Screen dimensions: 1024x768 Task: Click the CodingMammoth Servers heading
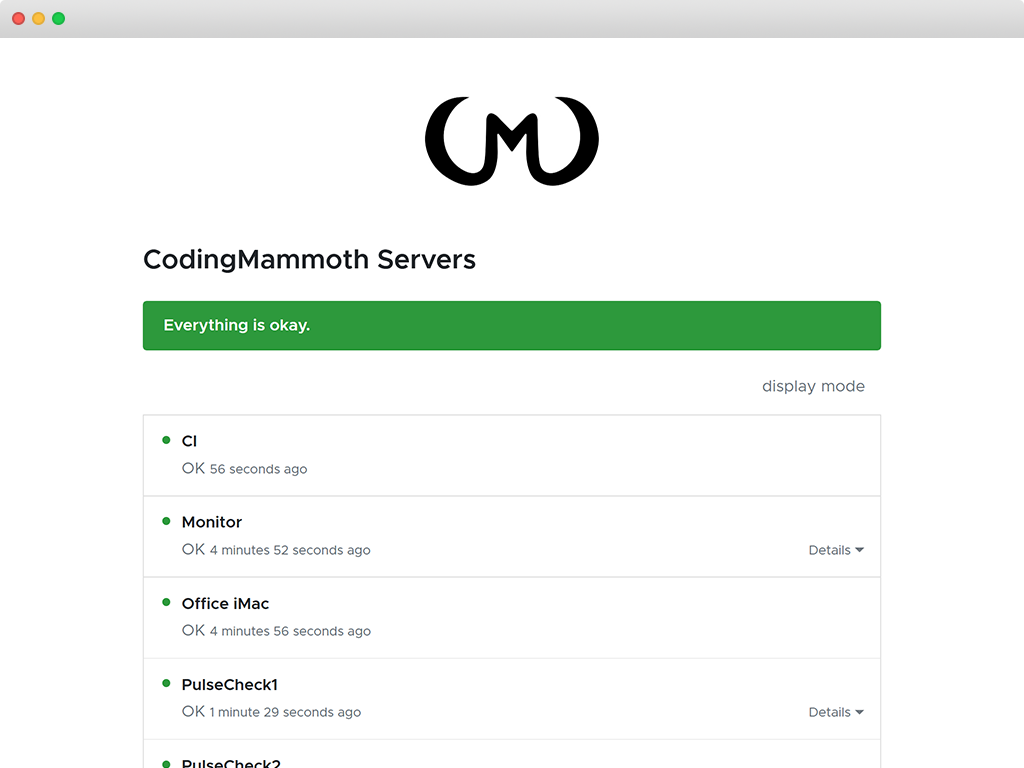[x=309, y=259]
